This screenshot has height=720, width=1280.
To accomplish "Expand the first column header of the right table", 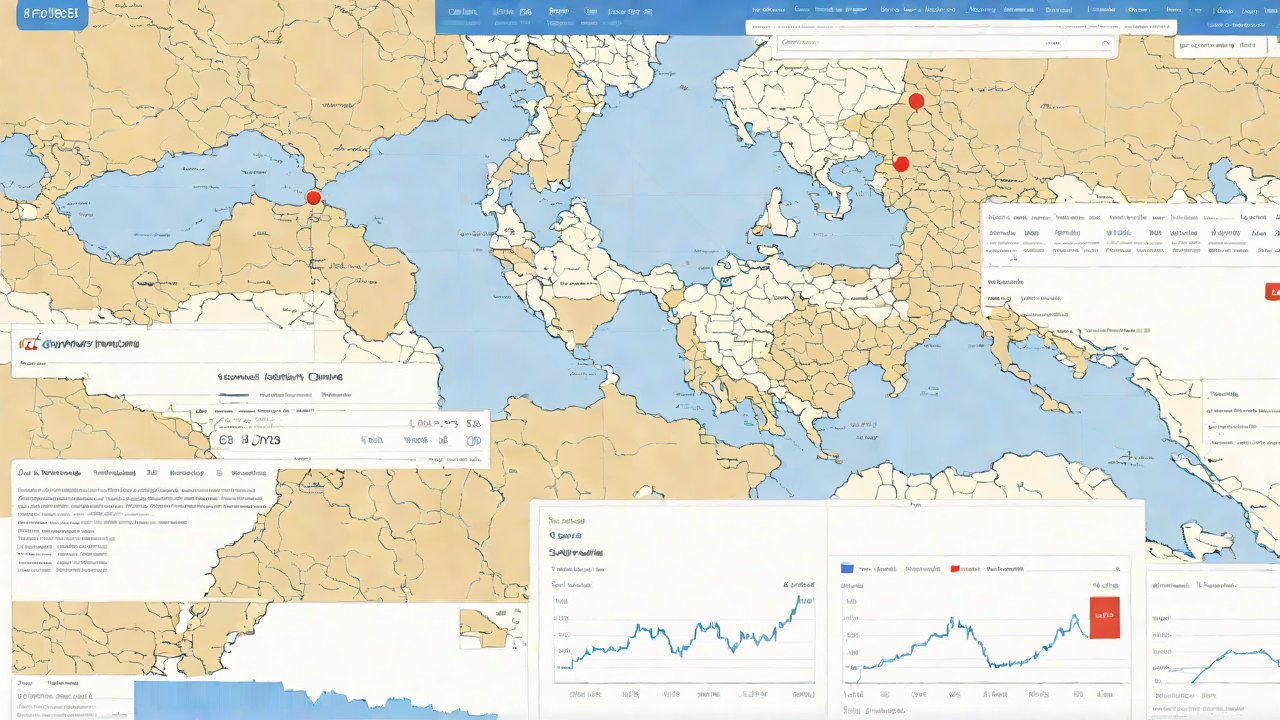I will pyautogui.click(x=1001, y=216).
